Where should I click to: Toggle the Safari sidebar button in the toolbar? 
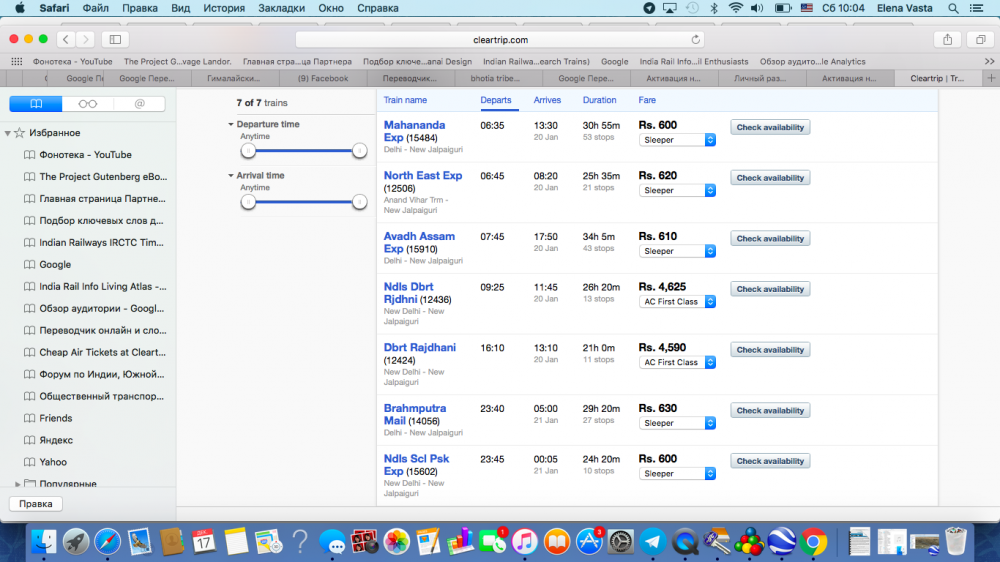[x=114, y=39]
